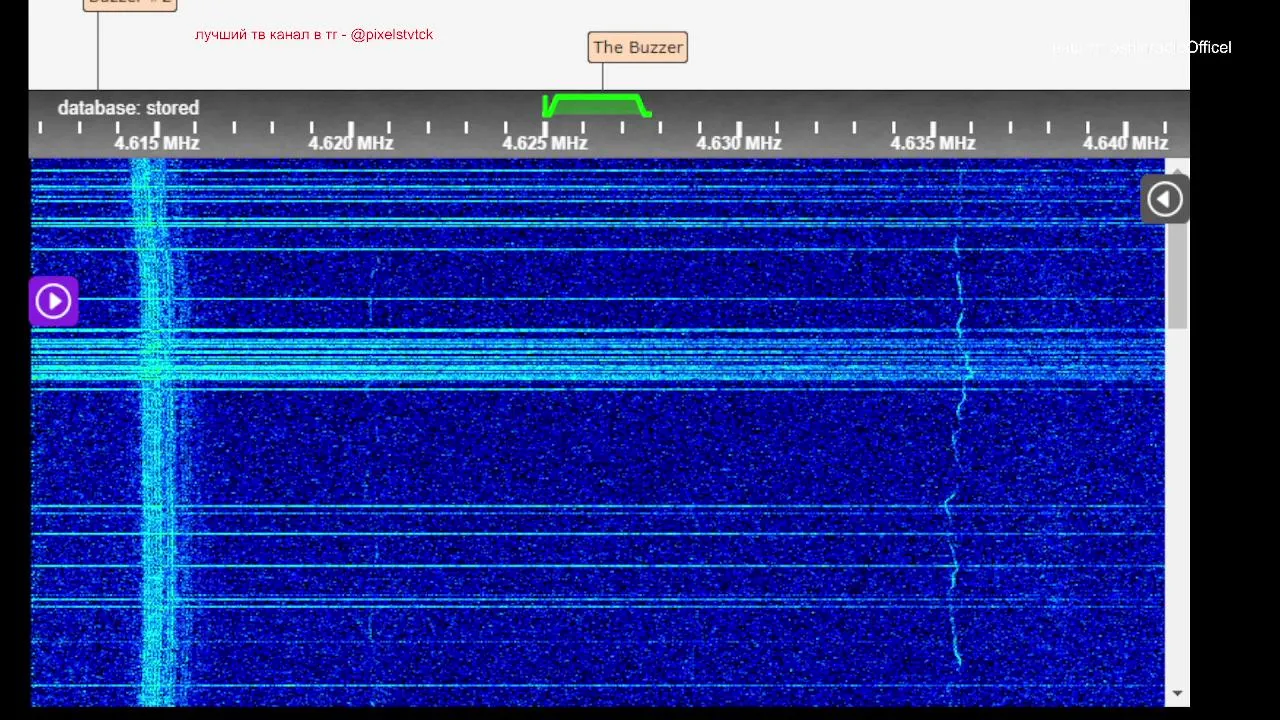Select The Buzzer station label

click(638, 47)
